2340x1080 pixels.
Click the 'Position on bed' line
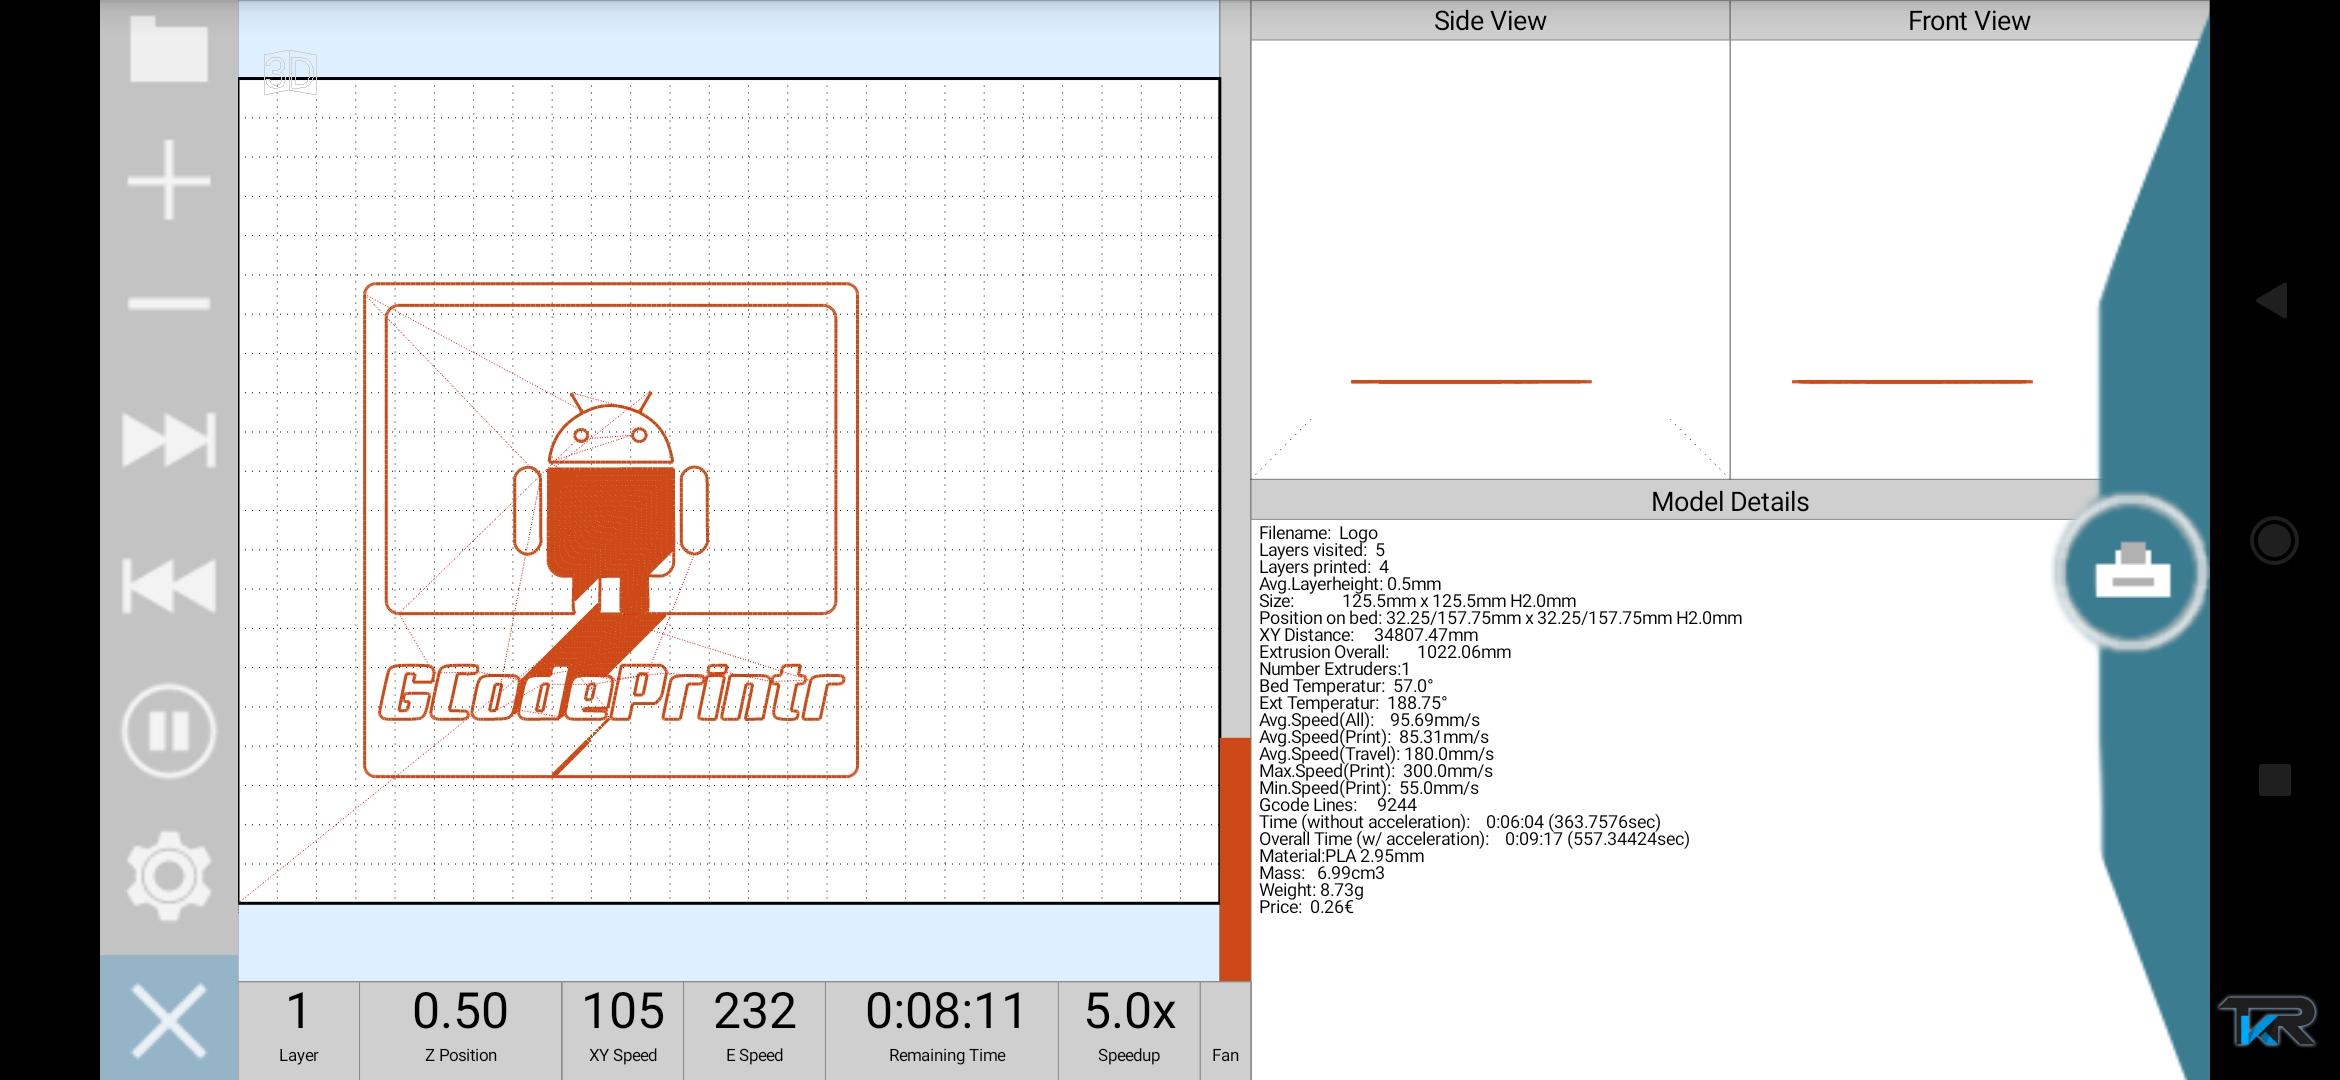[1500, 618]
